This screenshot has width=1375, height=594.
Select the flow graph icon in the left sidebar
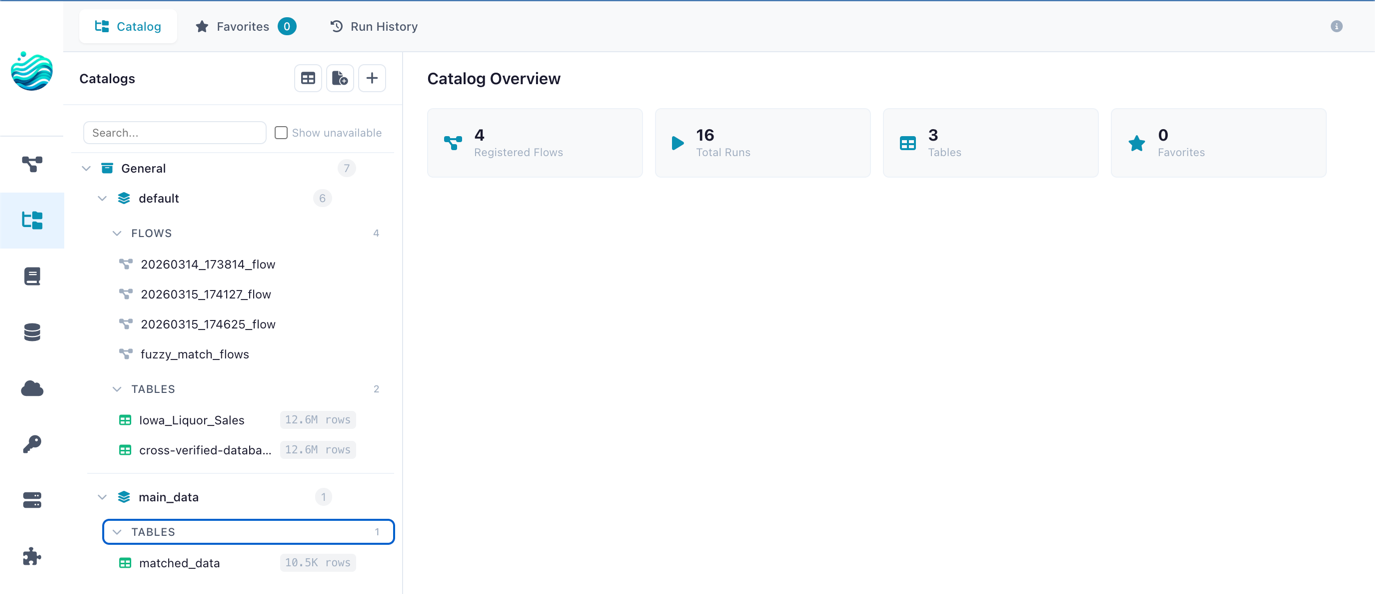tap(32, 164)
